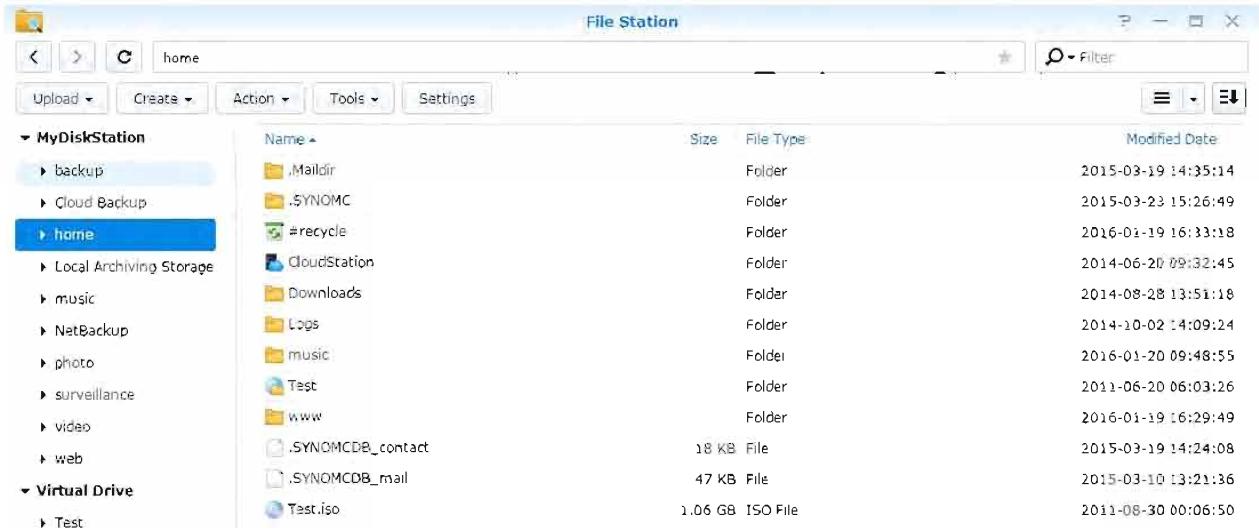Select home in the sidebar tree
1259x532 pixels.
pyautogui.click(x=115, y=235)
